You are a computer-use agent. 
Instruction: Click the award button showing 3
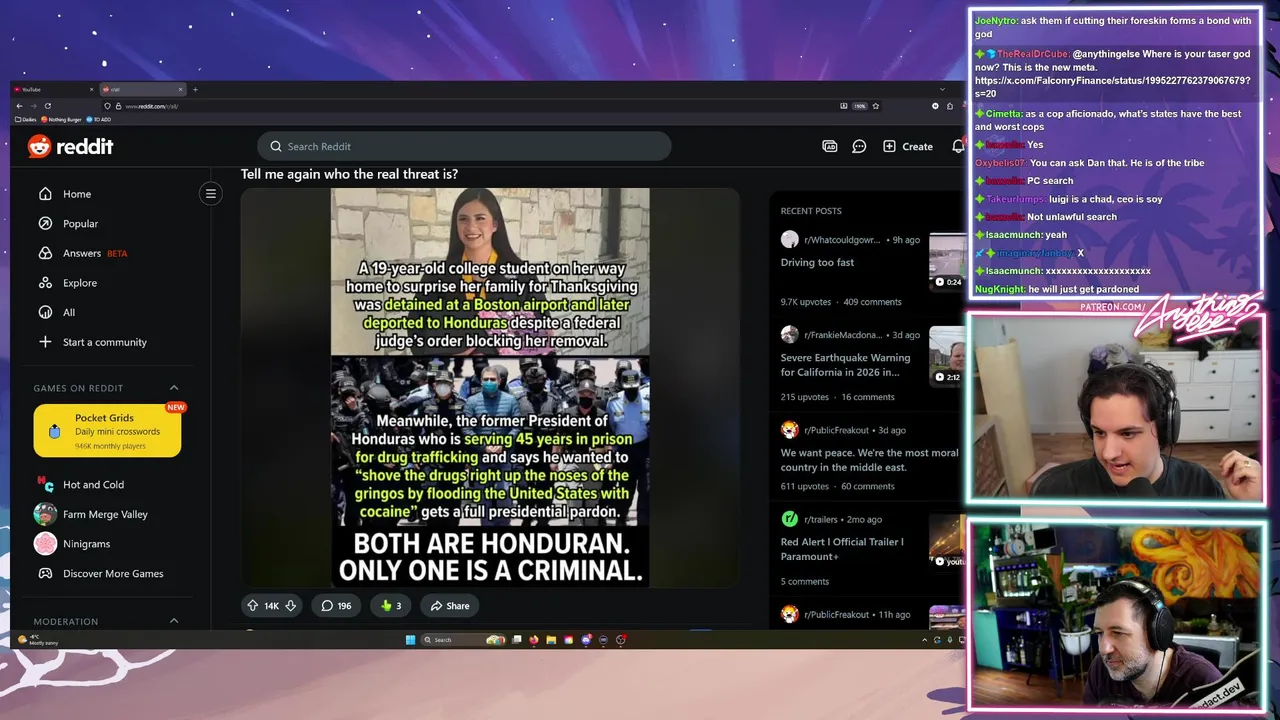point(391,606)
